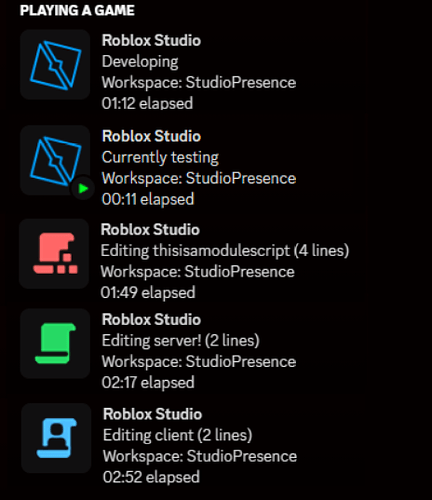Image resolution: width=432 pixels, height=500 pixels.
Task: Click Editing thisisamodulescript (4 lines) text
Action: click(x=225, y=251)
